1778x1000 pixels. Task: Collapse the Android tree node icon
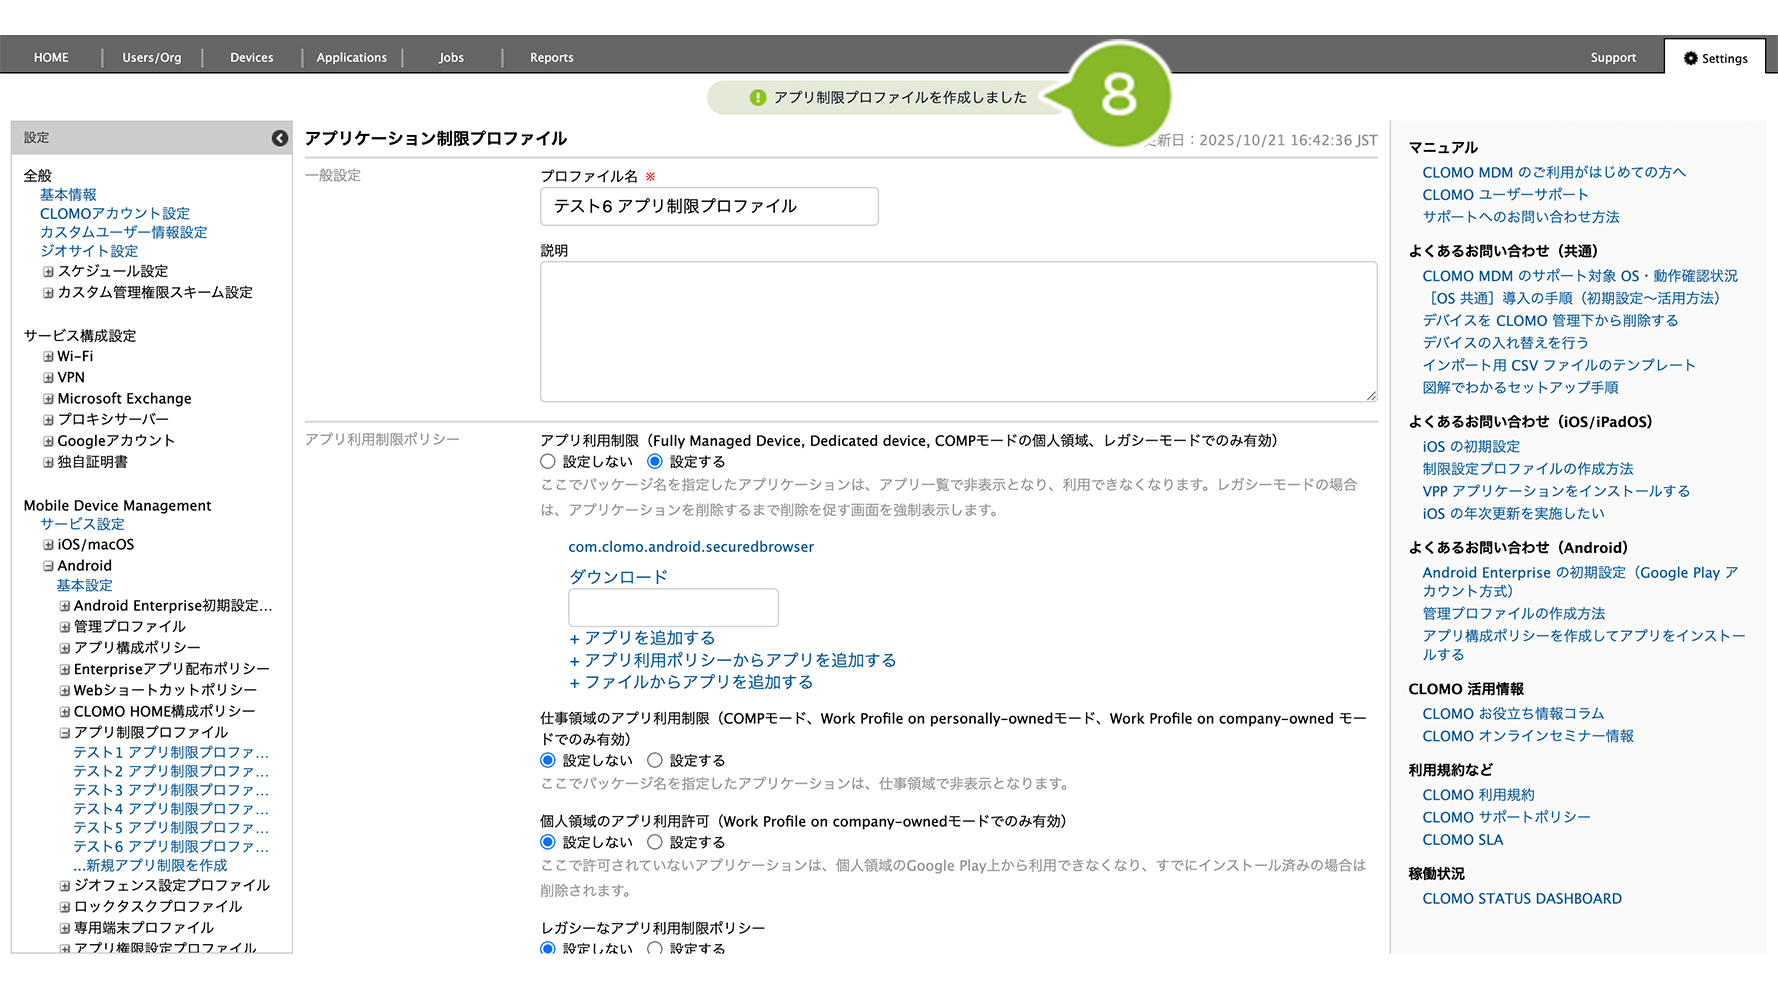48,566
